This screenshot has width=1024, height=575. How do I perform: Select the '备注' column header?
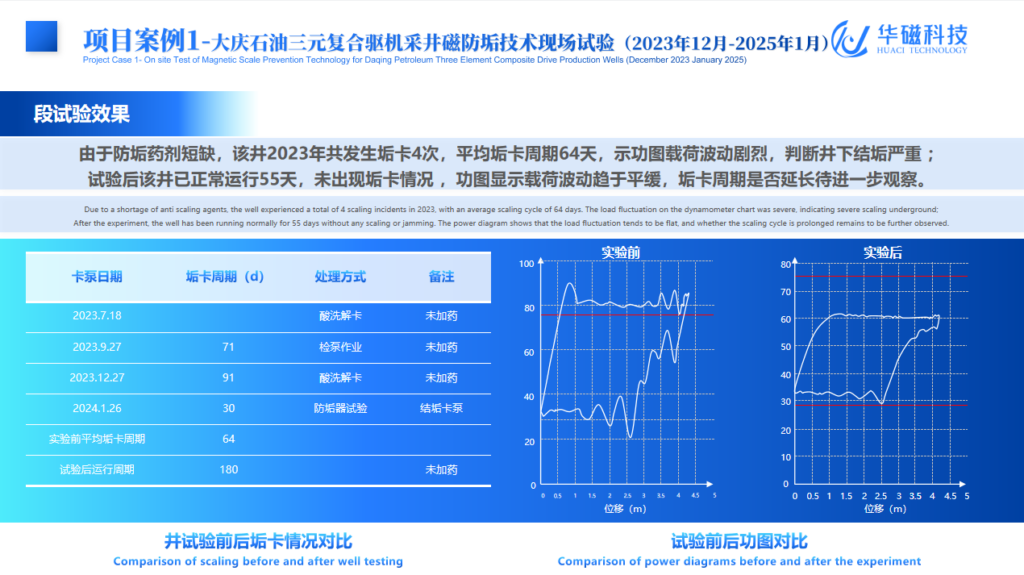(441, 277)
